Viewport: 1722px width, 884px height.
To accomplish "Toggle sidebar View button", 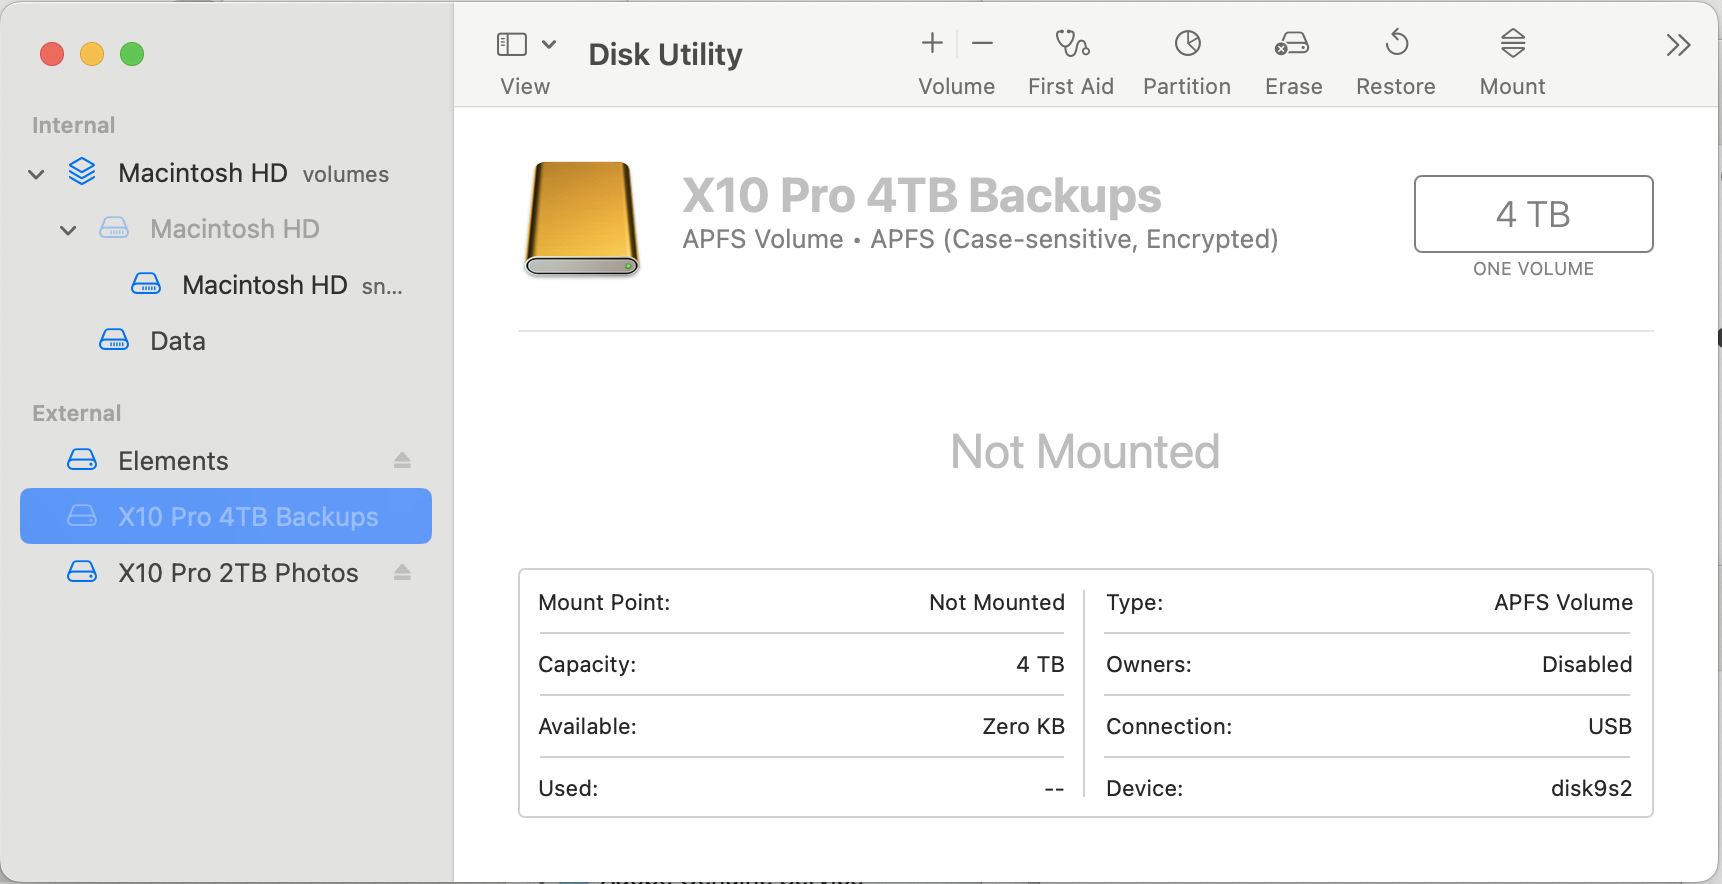I will click(x=512, y=44).
